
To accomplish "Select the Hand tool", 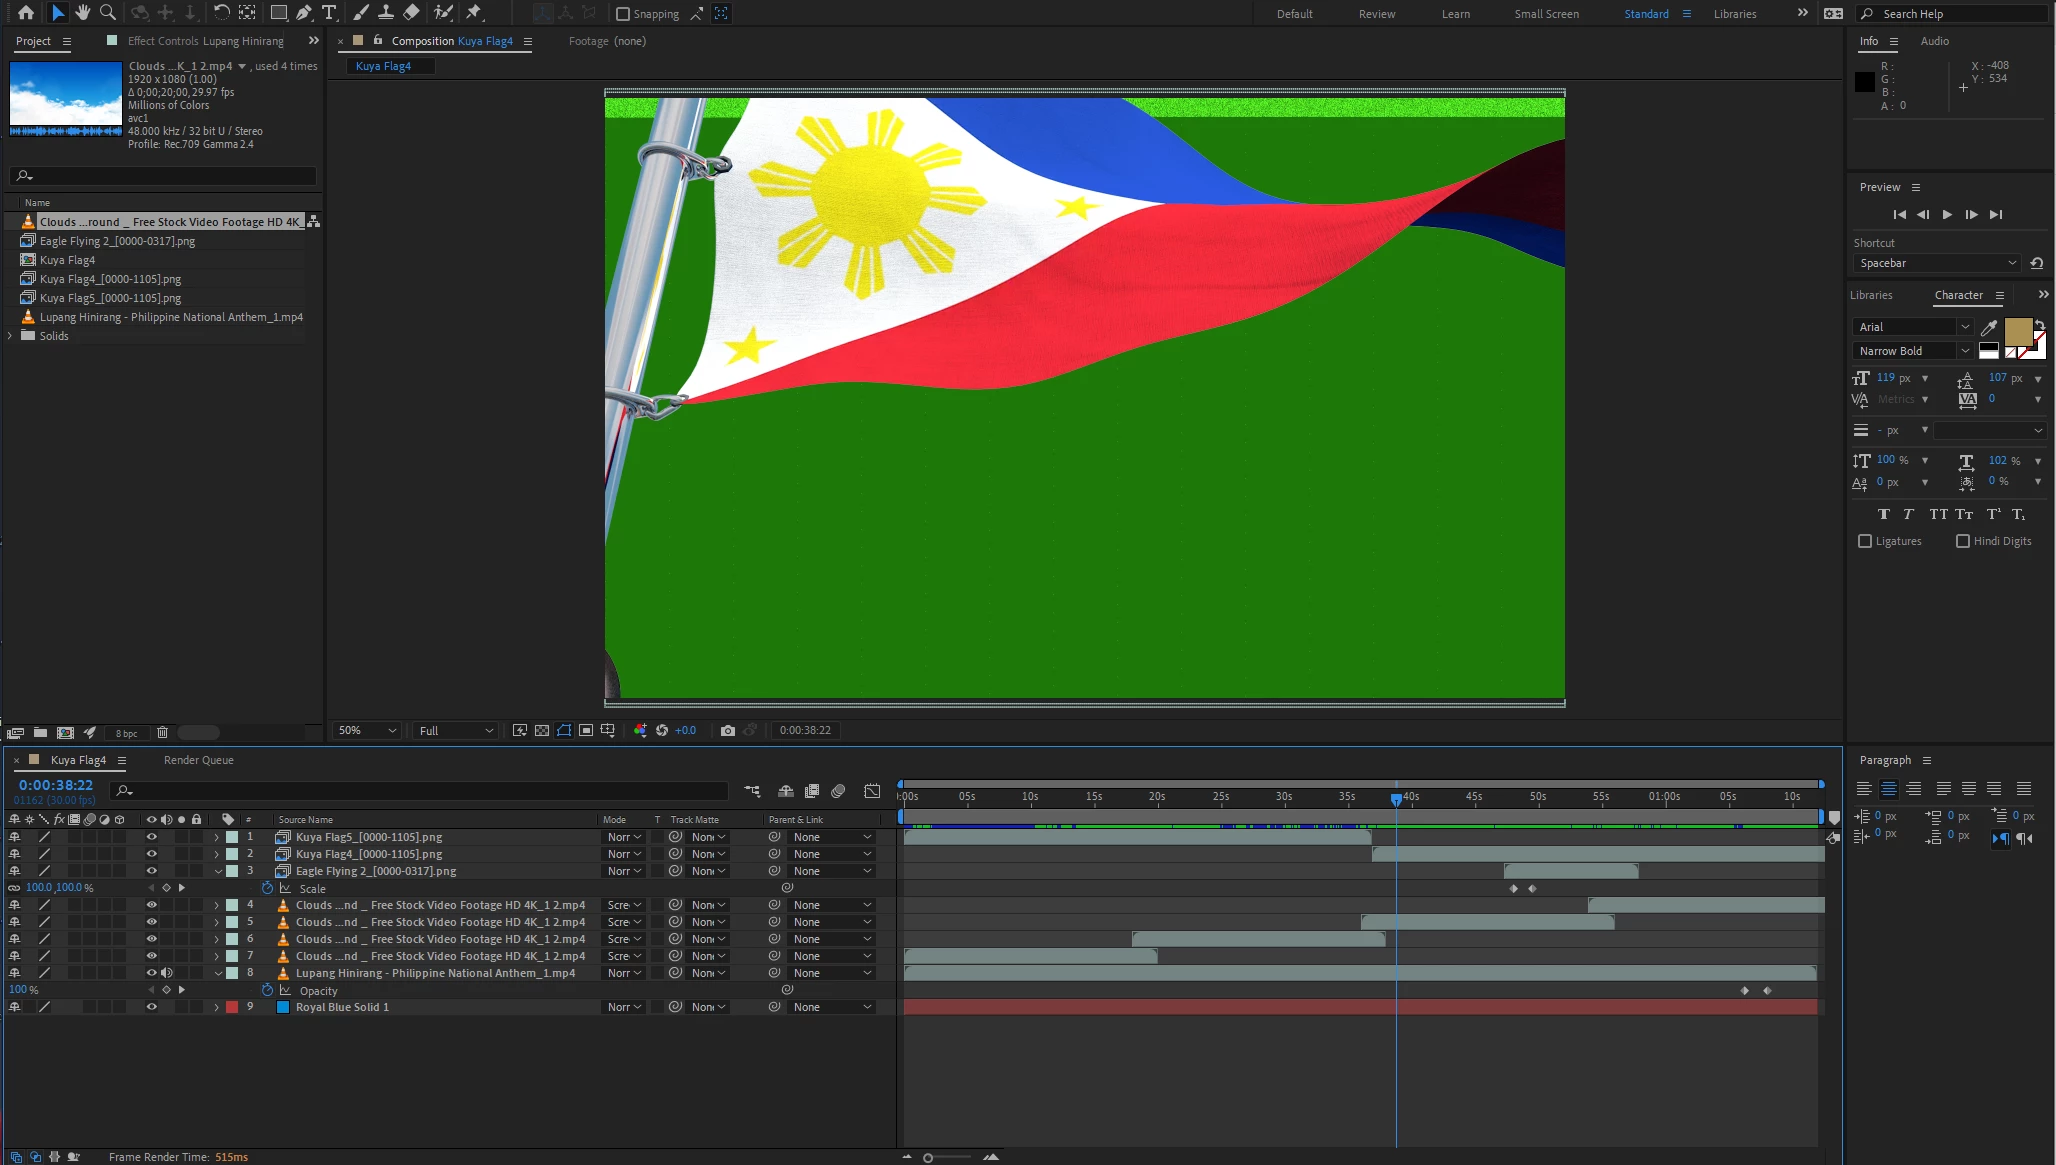I will 82,13.
